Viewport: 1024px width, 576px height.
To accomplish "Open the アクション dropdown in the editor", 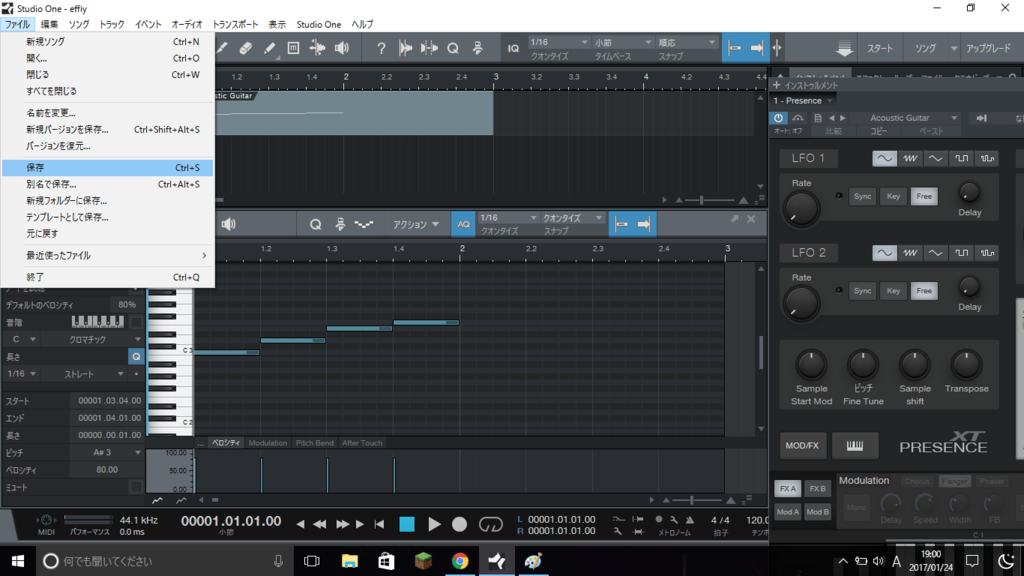I will pyautogui.click(x=416, y=224).
